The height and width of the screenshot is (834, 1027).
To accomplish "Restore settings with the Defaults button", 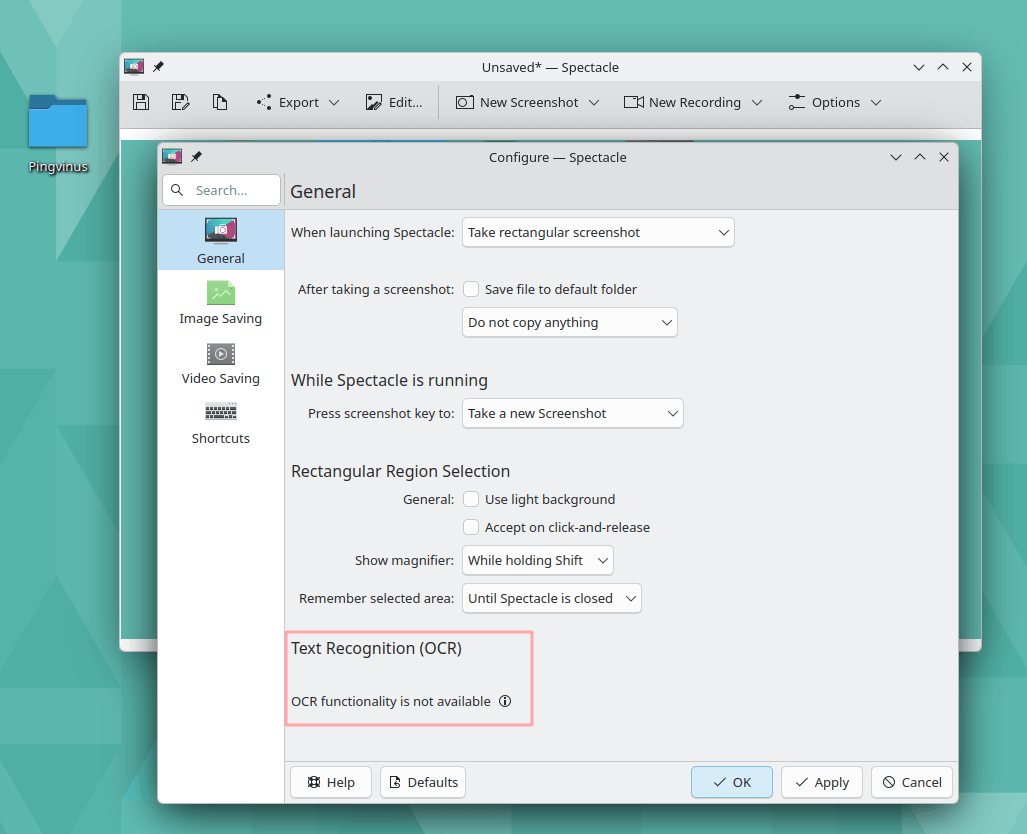I will pyautogui.click(x=423, y=782).
